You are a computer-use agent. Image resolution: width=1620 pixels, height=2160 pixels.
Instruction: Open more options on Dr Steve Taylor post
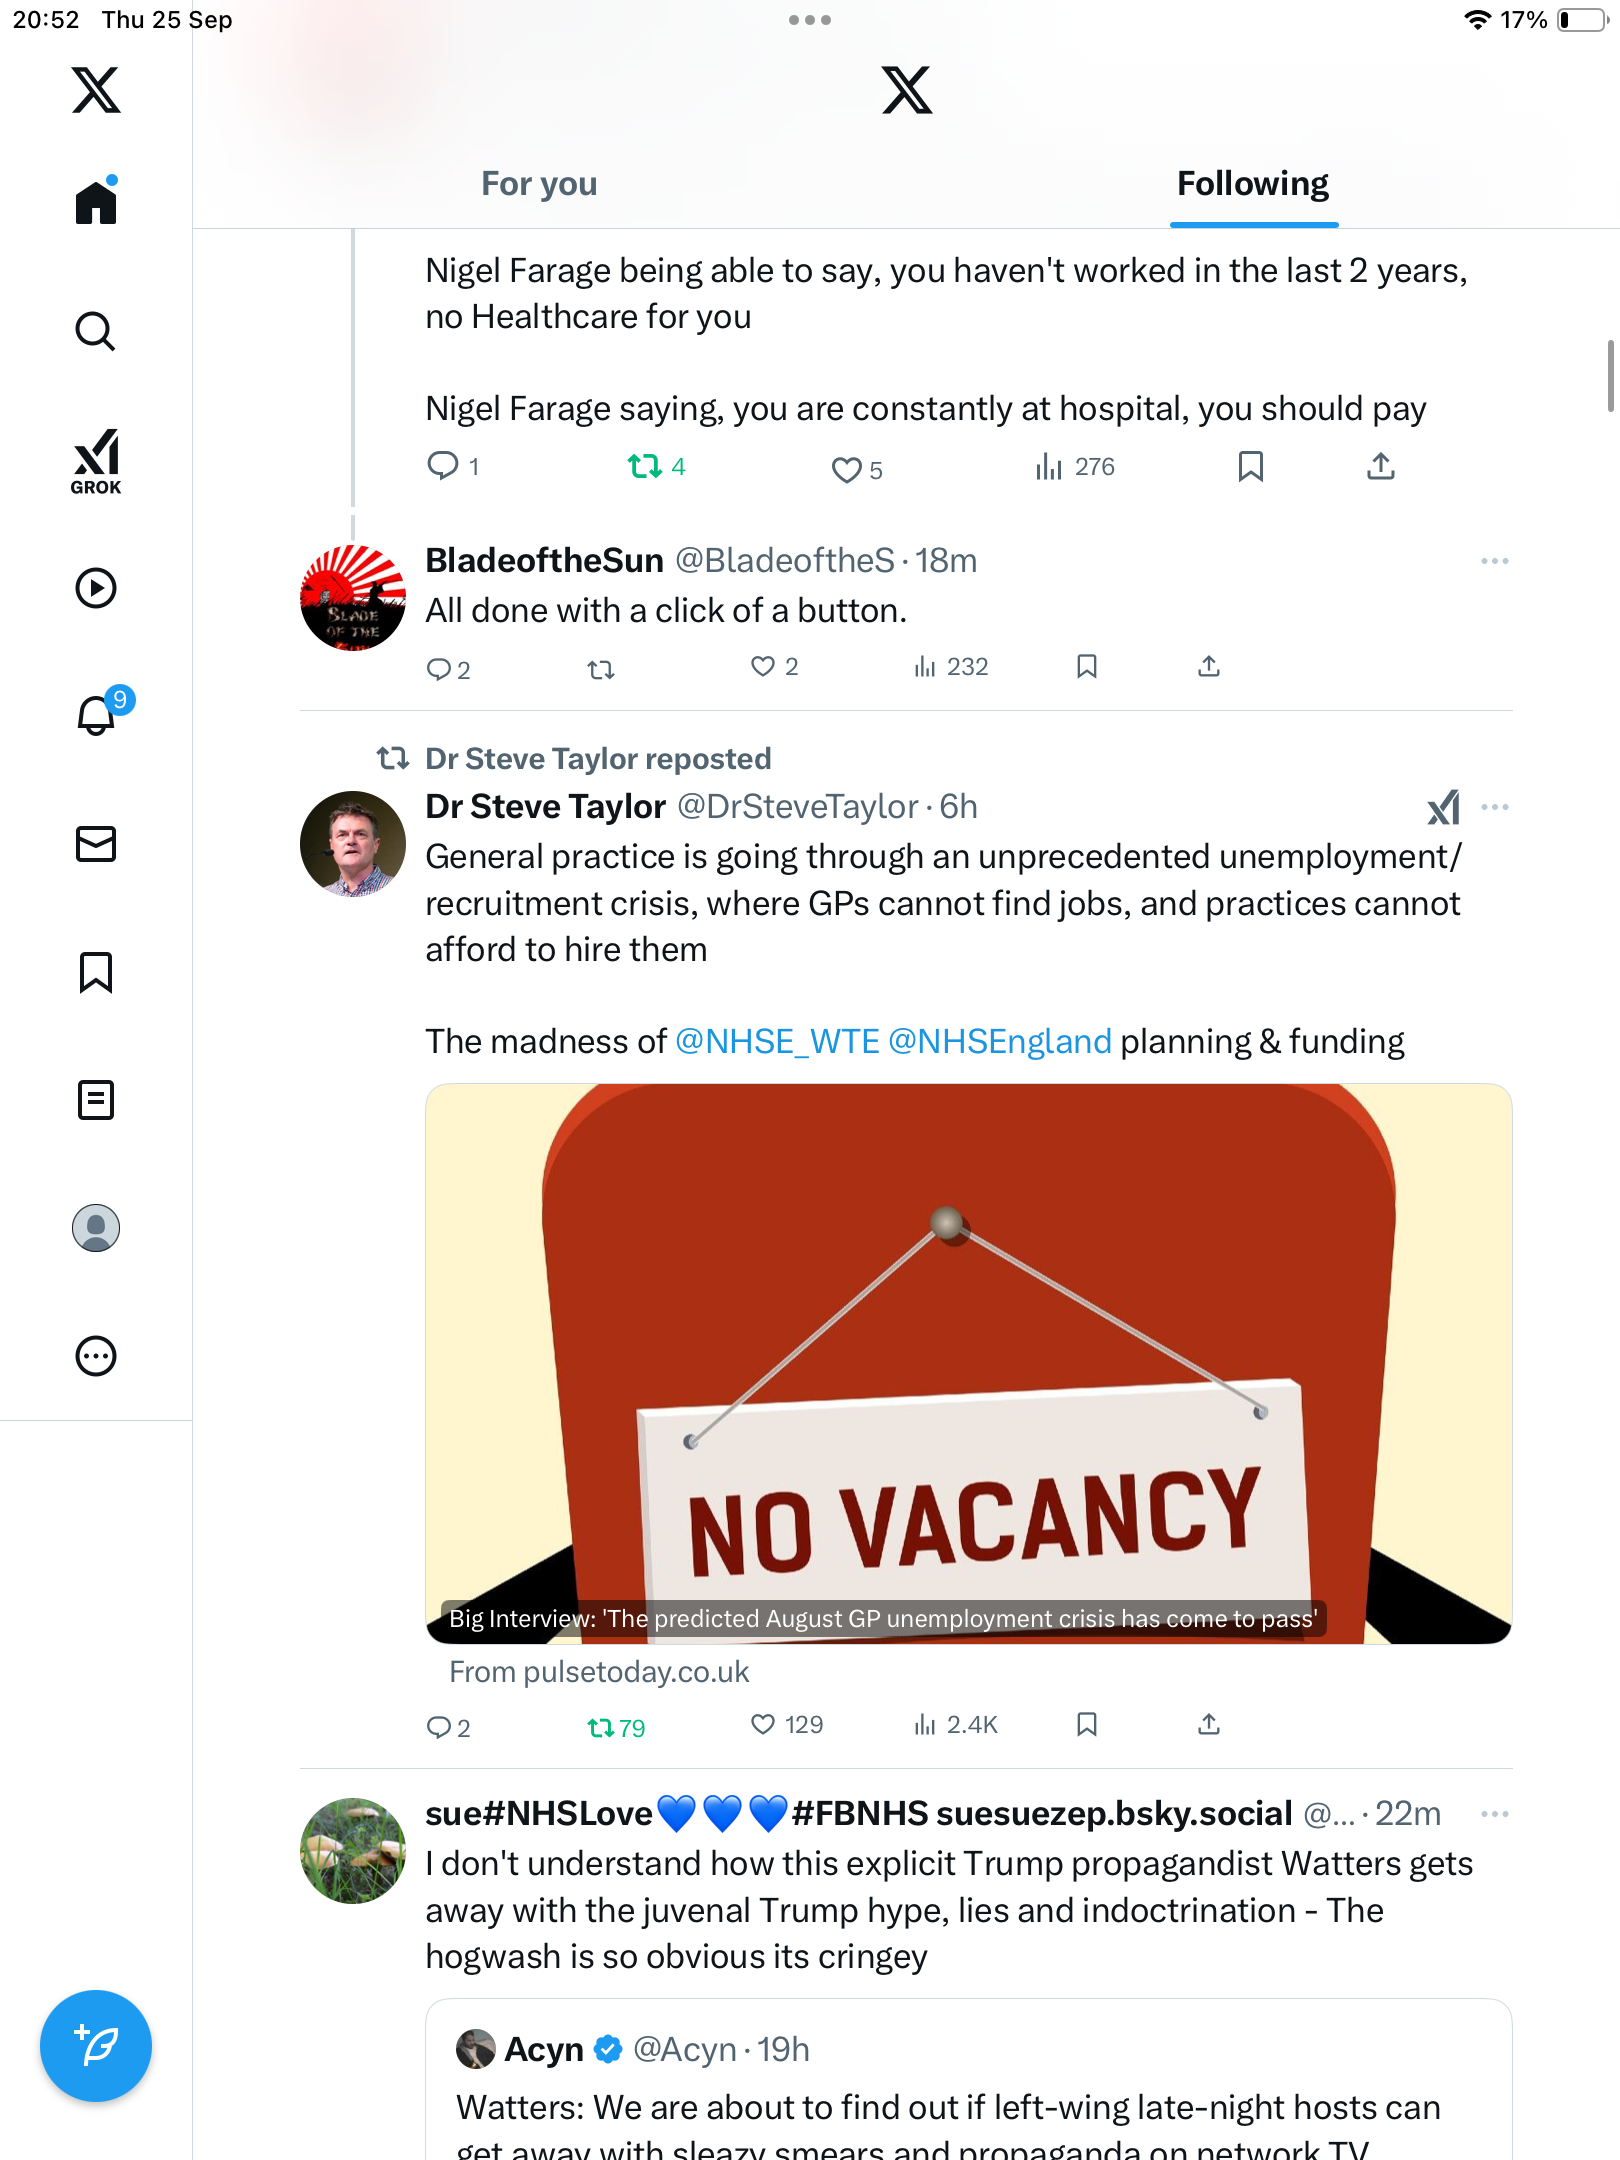(x=1495, y=807)
